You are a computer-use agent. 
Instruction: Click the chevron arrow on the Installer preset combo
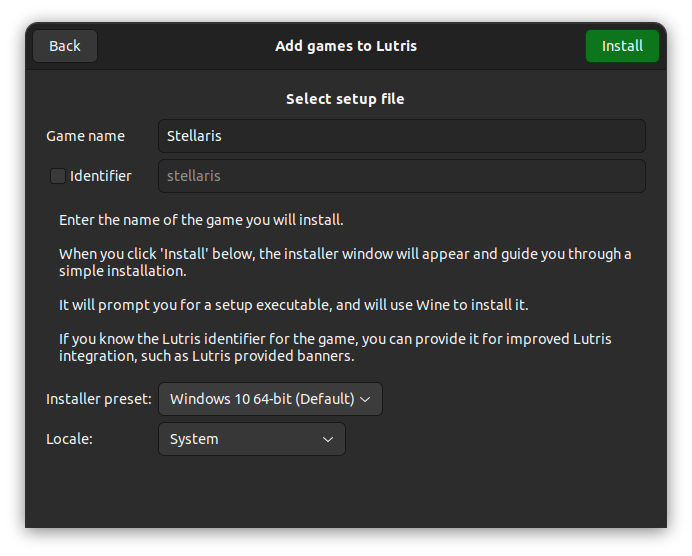tap(365, 399)
